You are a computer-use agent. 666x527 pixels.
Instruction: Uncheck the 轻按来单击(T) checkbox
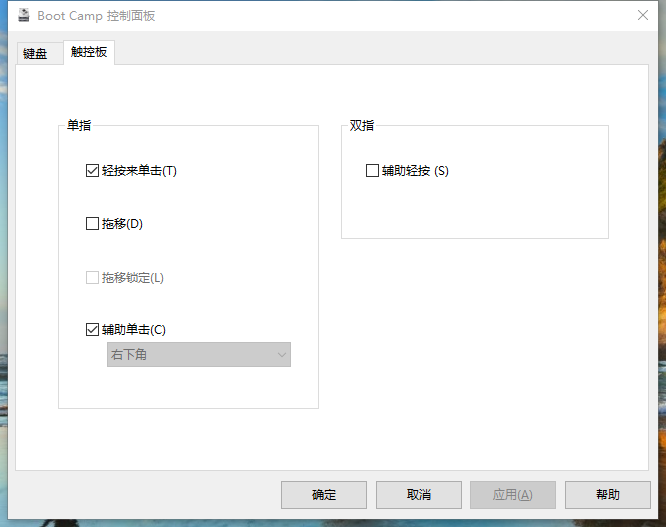92,171
